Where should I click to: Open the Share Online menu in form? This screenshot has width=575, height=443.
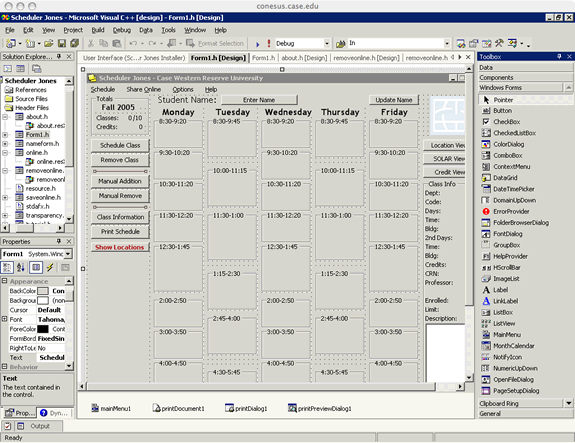click(x=143, y=89)
